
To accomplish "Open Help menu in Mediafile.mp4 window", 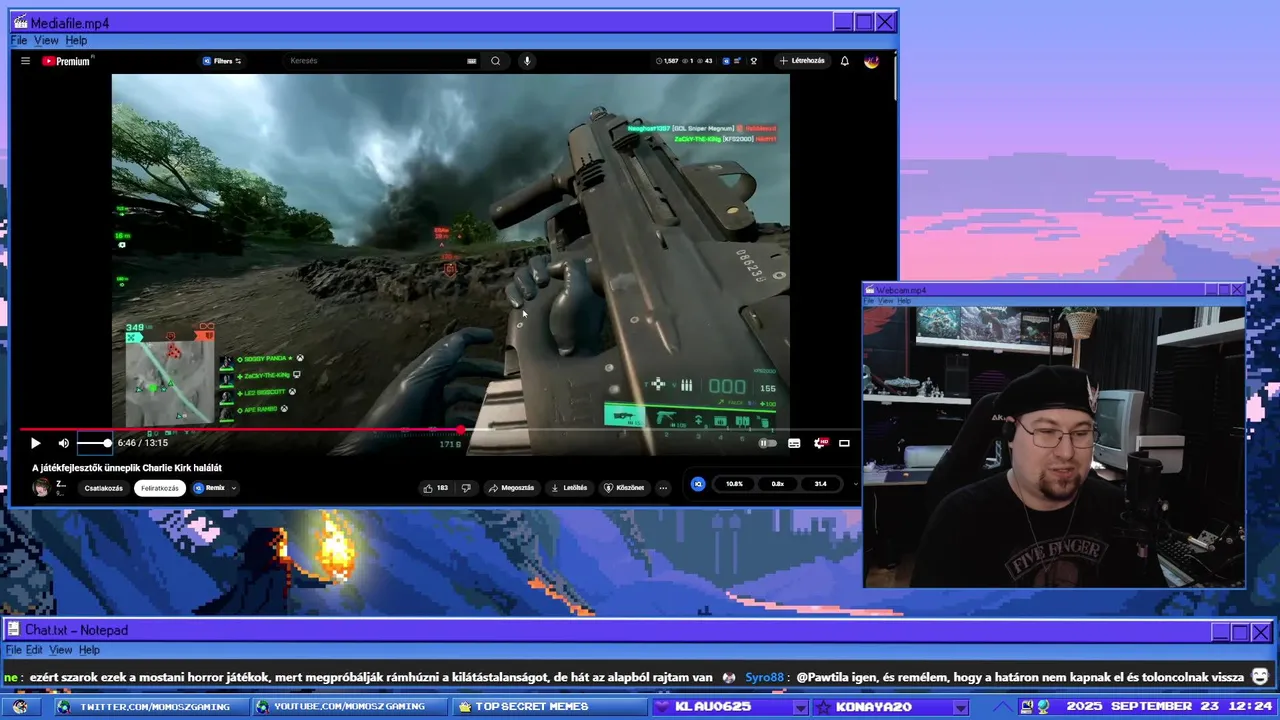I will 76,41.
